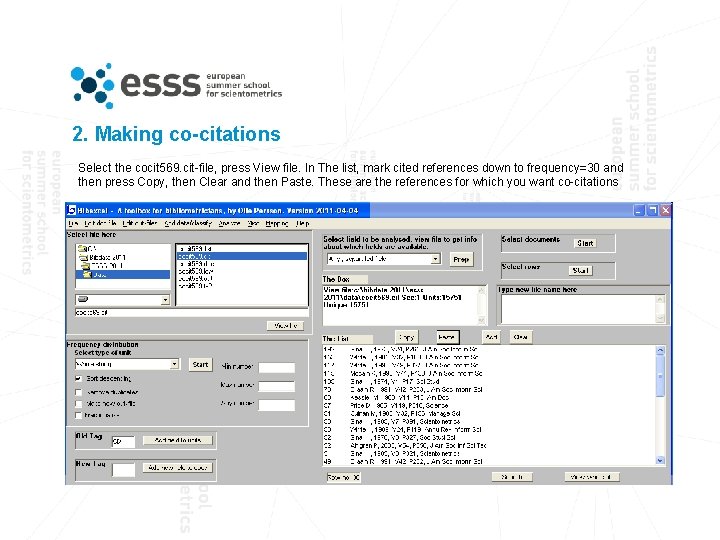Click the Copy button above The List
Image resolution: width=720 pixels, height=540 pixels.
(x=406, y=337)
